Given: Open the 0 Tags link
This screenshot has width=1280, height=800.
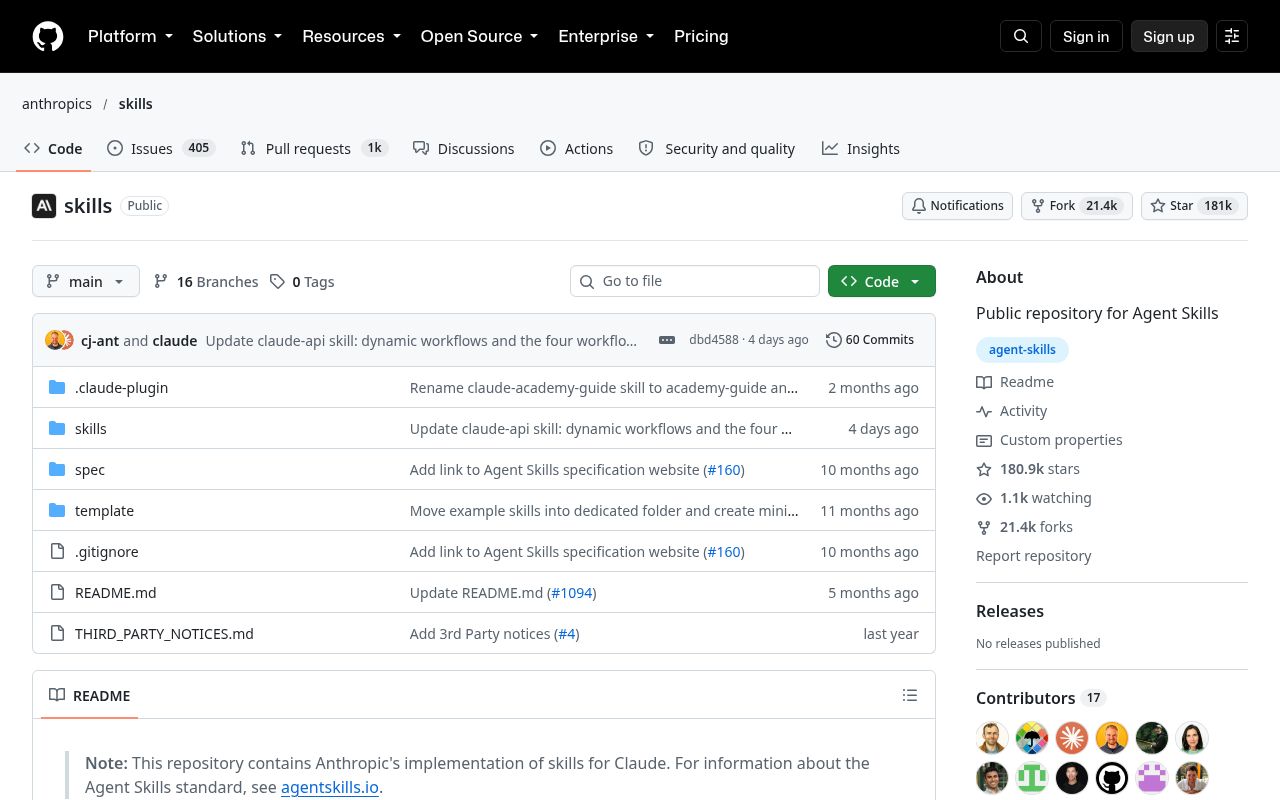Looking at the screenshot, I should [302, 282].
